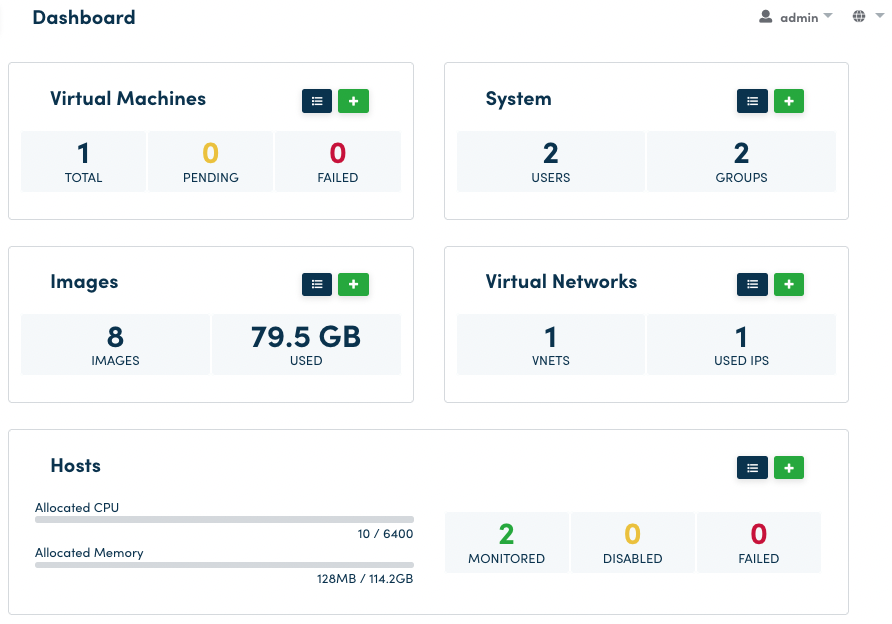Open the Images list view icon

click(x=317, y=285)
